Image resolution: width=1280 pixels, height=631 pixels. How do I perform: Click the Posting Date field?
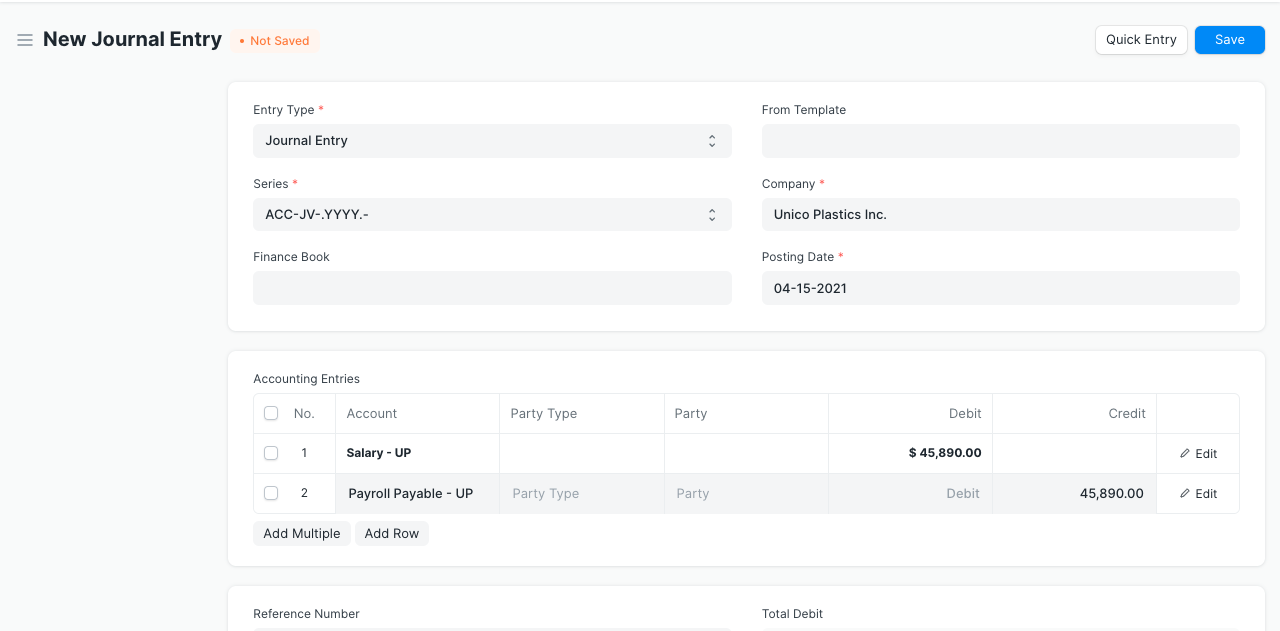(x=1000, y=288)
